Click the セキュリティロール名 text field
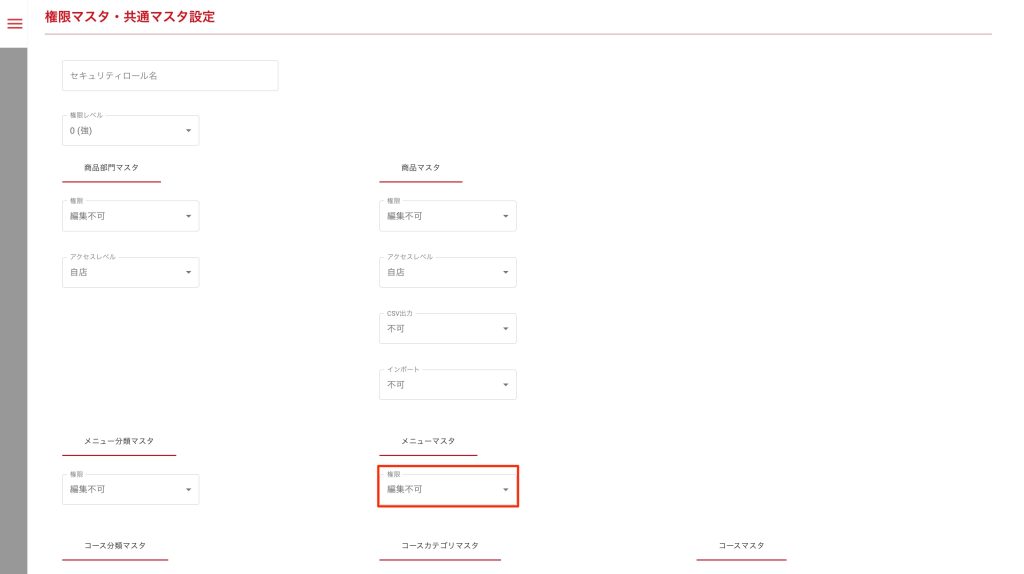The height and width of the screenshot is (574, 1024). point(170,76)
